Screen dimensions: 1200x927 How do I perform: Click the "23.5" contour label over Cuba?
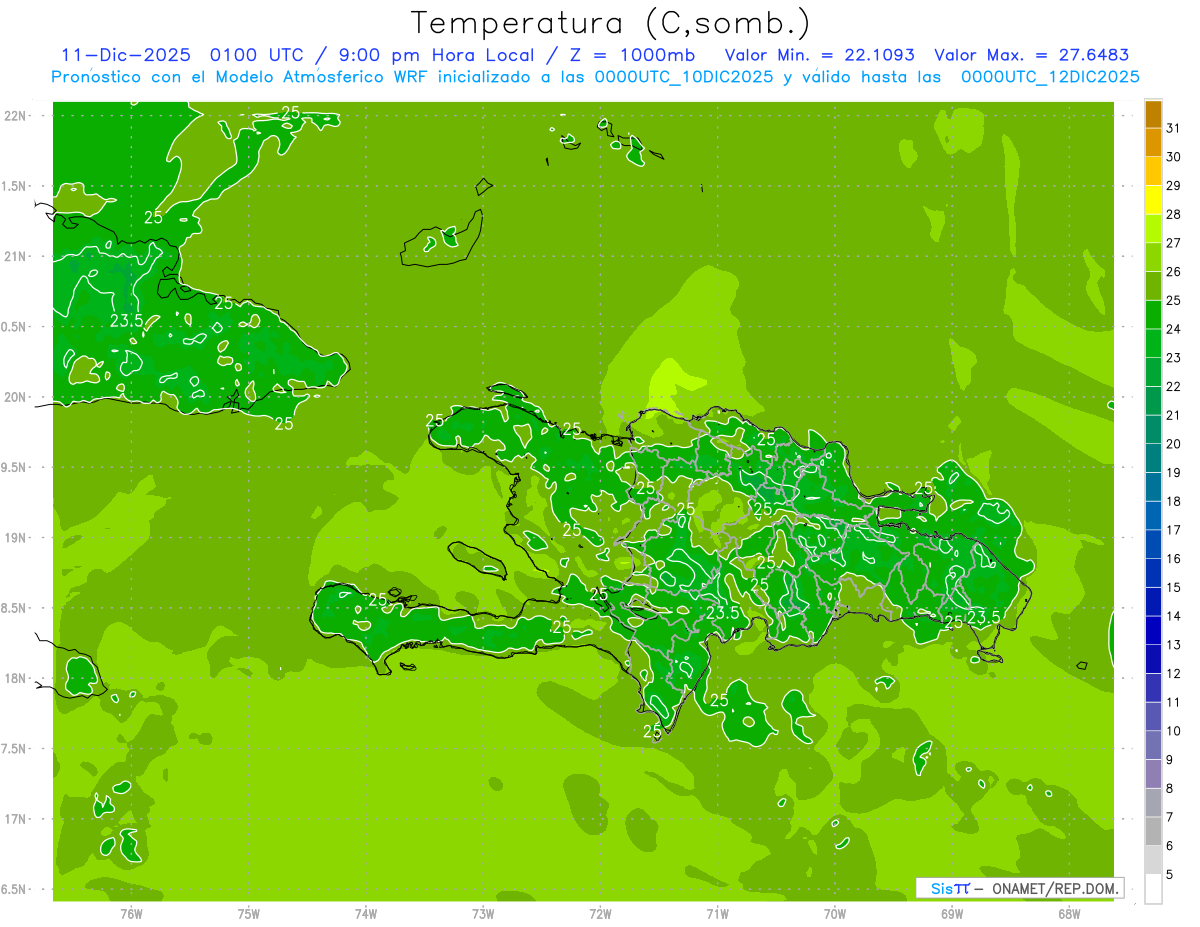tap(126, 320)
